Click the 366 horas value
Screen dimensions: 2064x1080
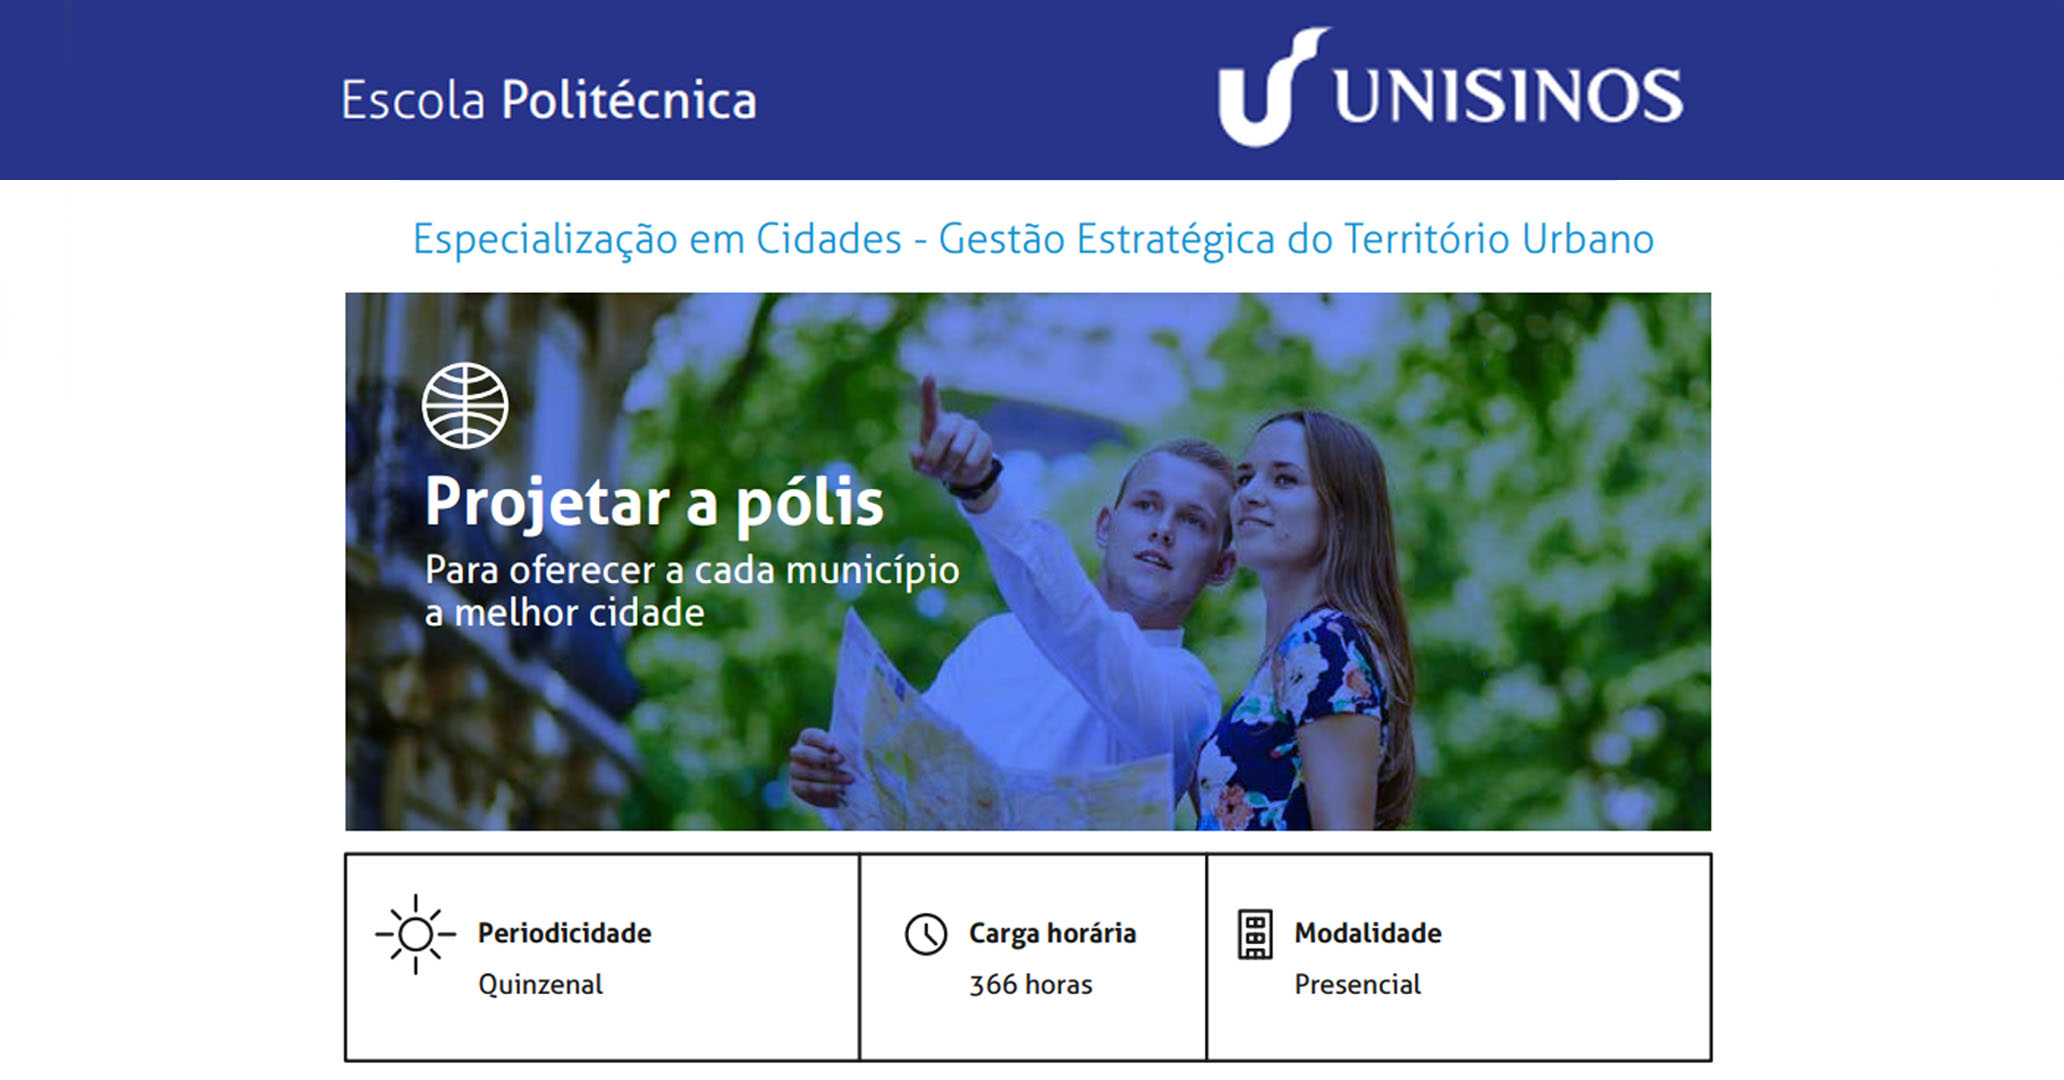click(1030, 984)
